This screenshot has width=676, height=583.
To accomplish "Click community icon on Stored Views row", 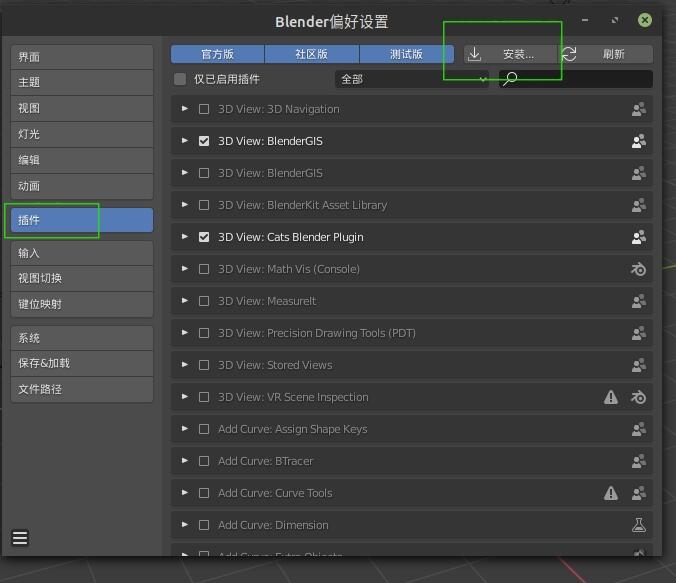I will [x=638, y=365].
